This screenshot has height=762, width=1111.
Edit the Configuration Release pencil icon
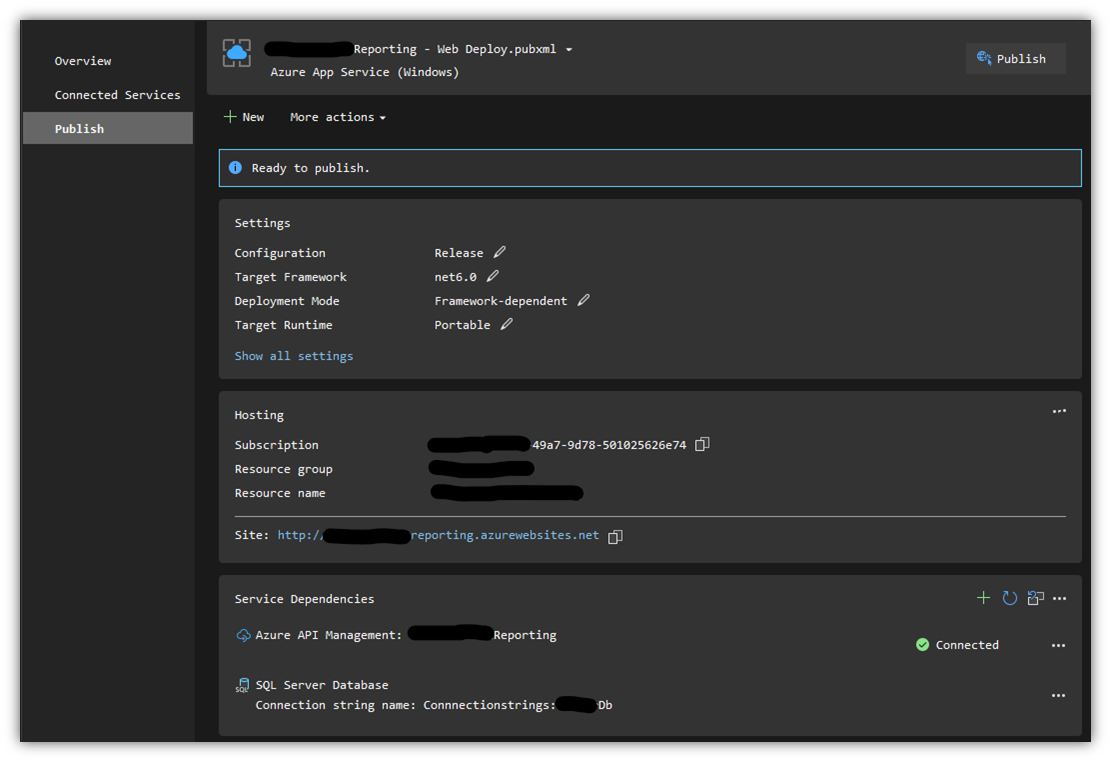[x=500, y=252]
